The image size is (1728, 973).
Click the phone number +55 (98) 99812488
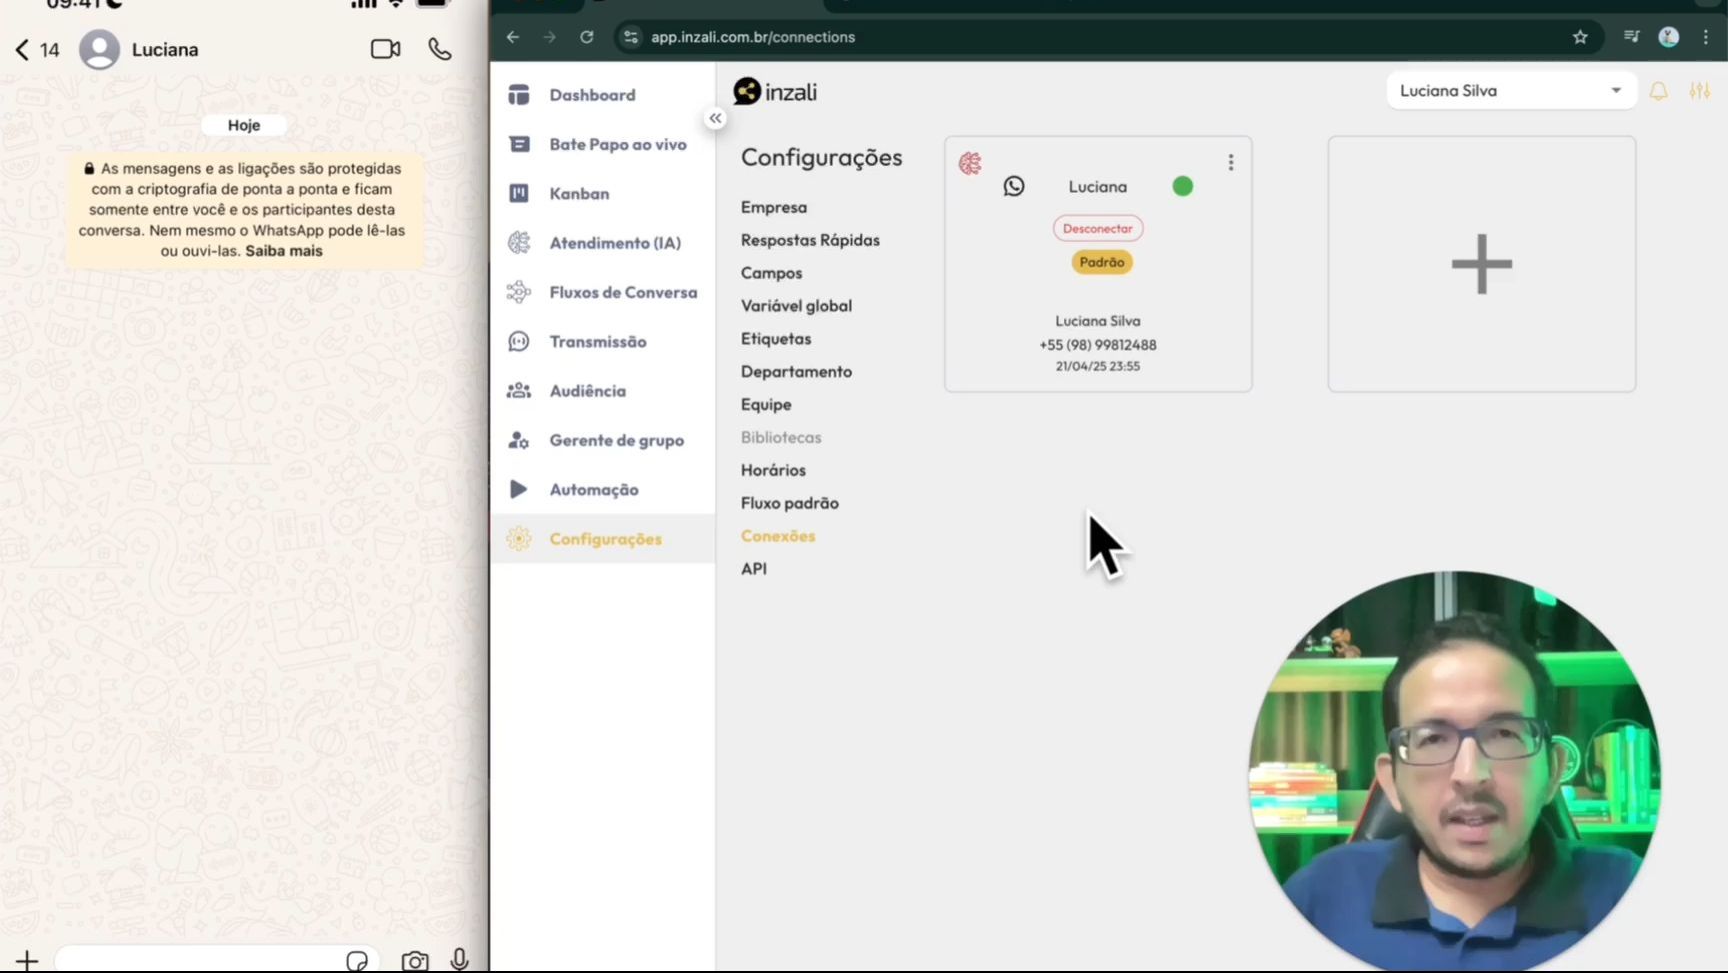tap(1098, 345)
